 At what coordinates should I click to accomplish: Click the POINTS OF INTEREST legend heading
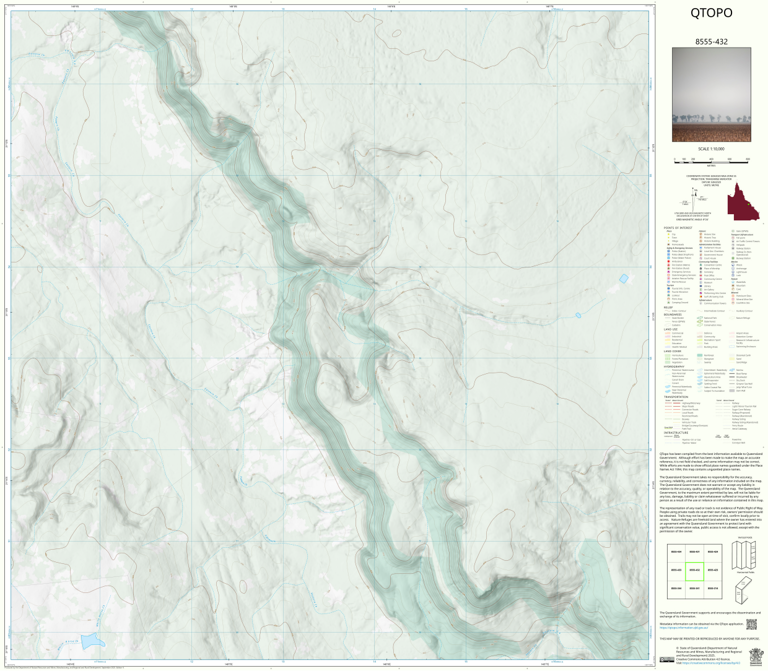point(678,228)
